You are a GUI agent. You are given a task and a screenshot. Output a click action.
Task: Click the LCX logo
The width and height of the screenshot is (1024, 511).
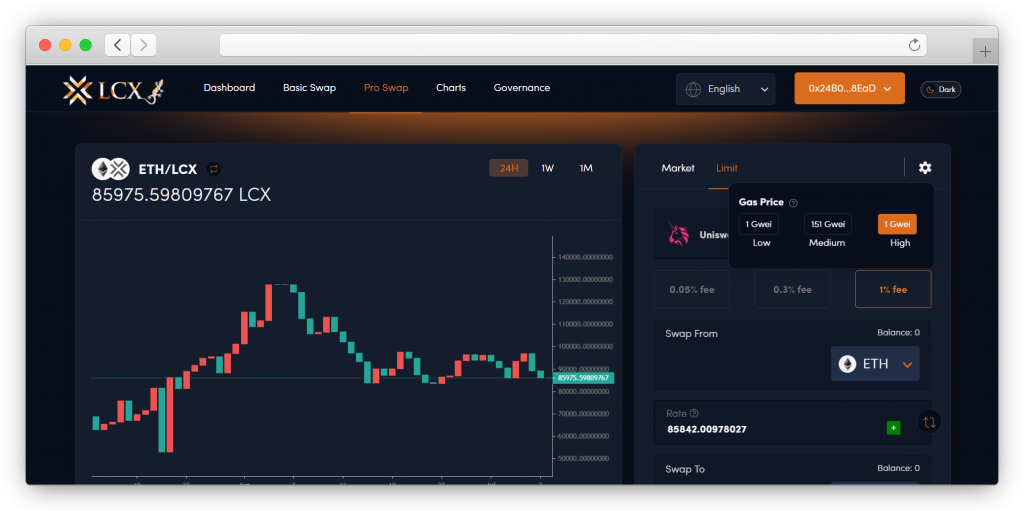coord(113,90)
